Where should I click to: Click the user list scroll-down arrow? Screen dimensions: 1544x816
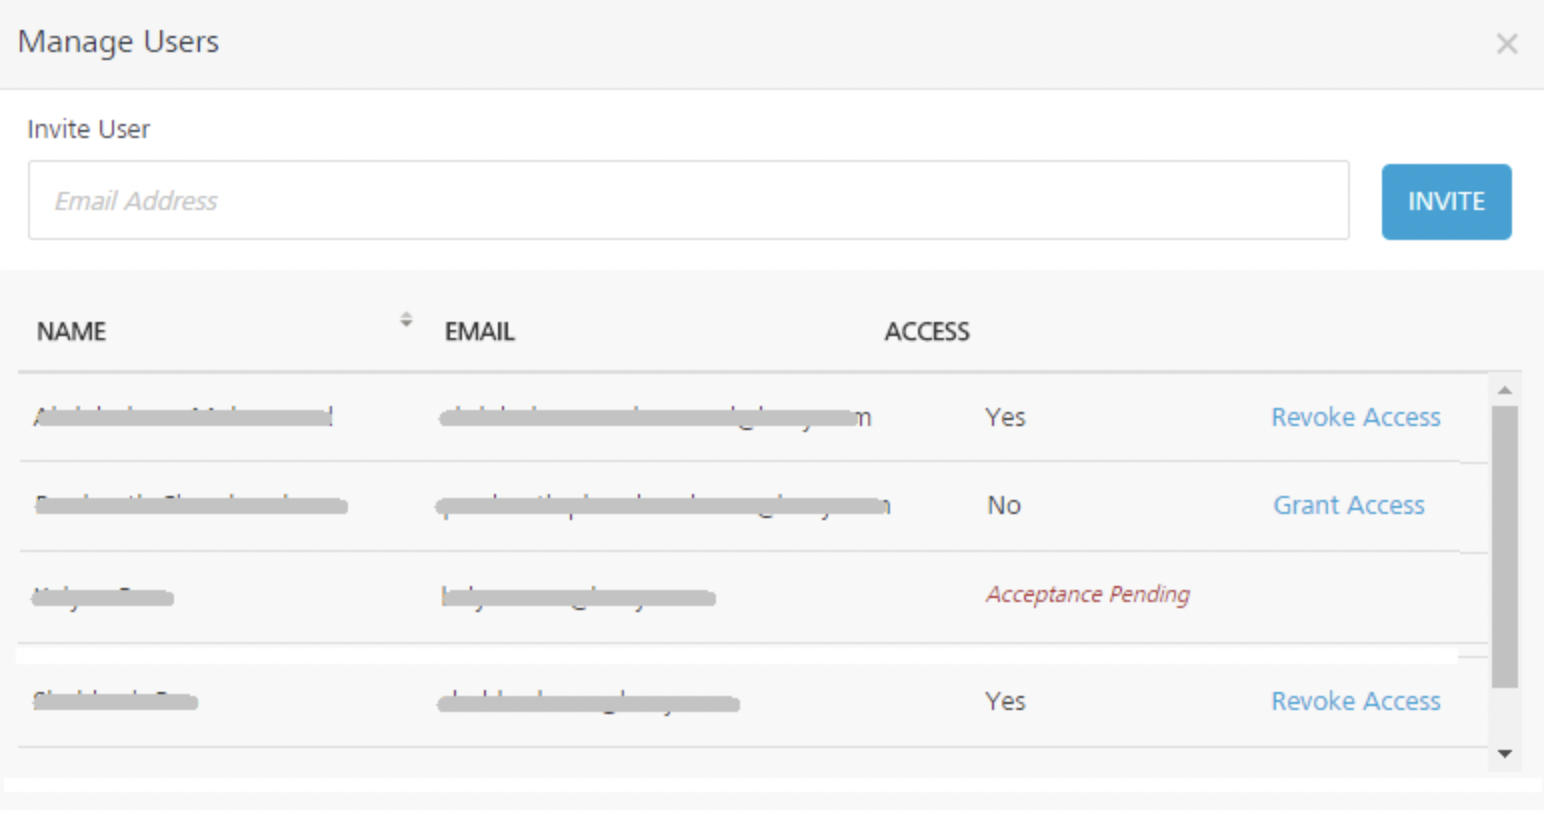pos(1504,754)
